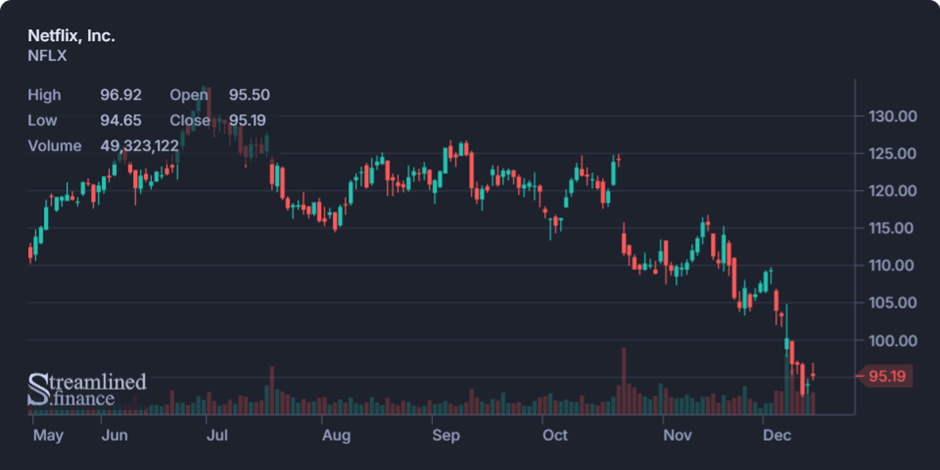This screenshot has width=940, height=470.
Task: Click the Oct label on time axis
Action: (555, 435)
